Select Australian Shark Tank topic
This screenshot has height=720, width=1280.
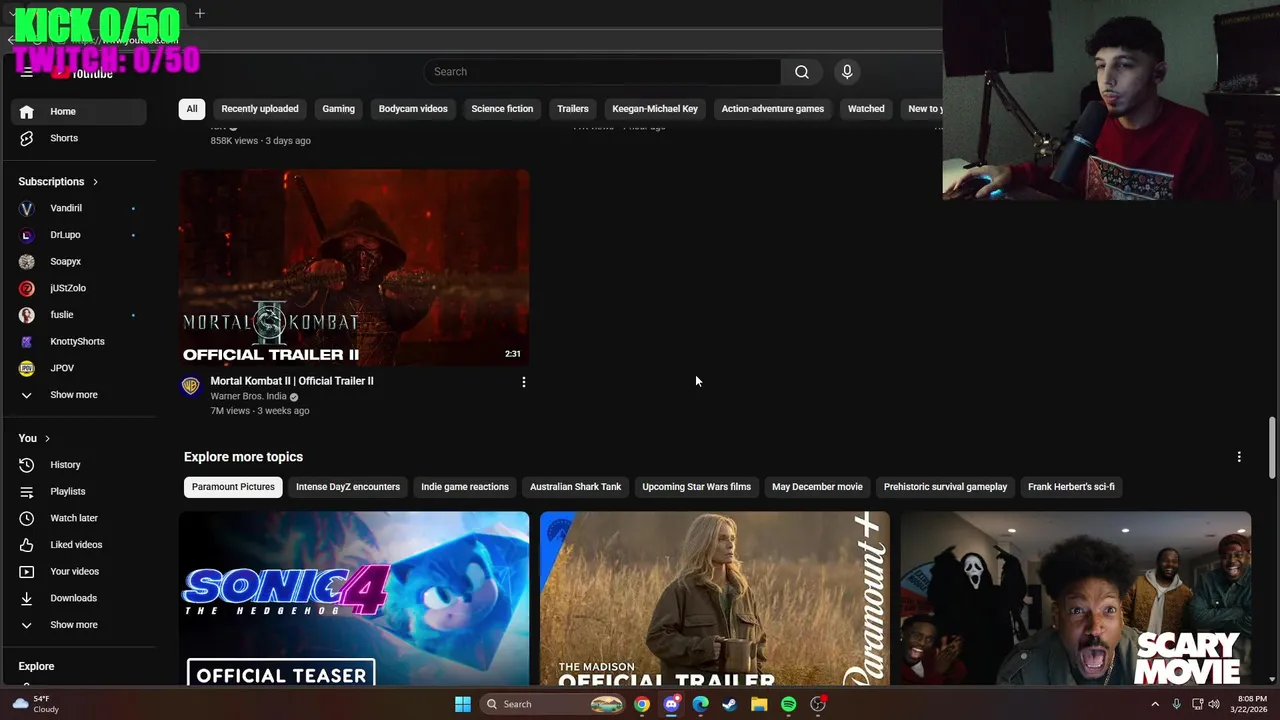575,487
